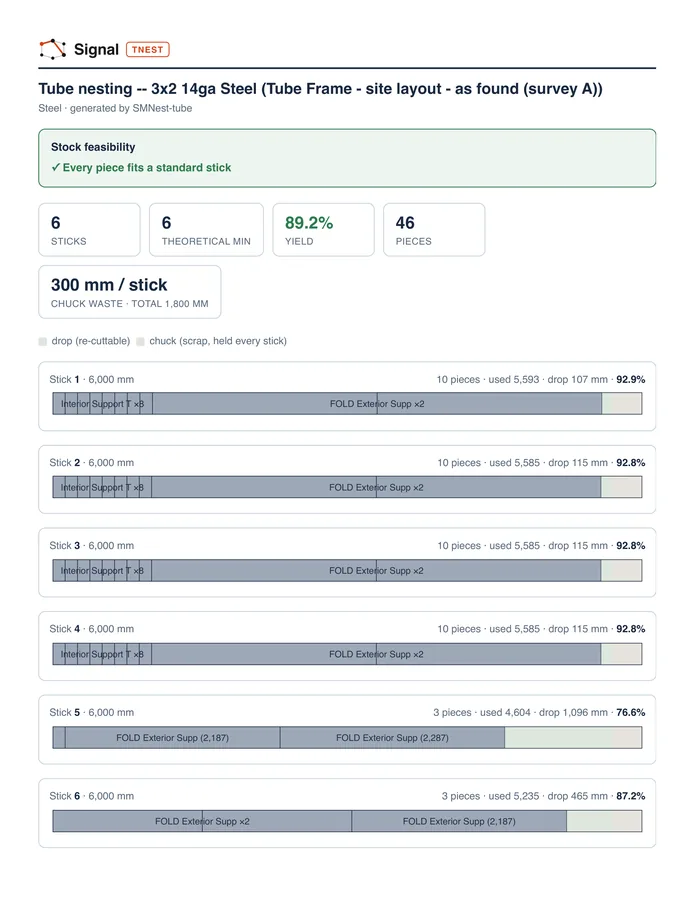Click the drop (re-cuttable) legend swatch
This screenshot has height=900, width=695.
click(42, 342)
